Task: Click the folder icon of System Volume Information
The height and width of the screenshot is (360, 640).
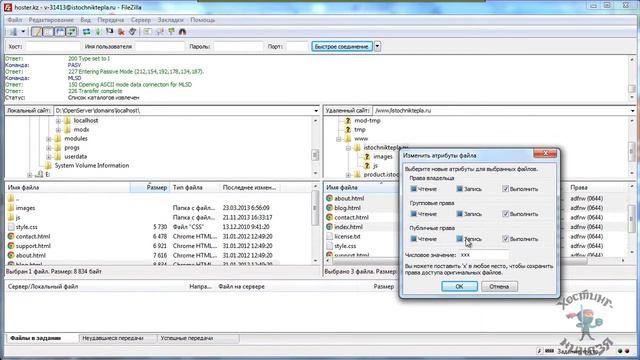Action: (48, 165)
